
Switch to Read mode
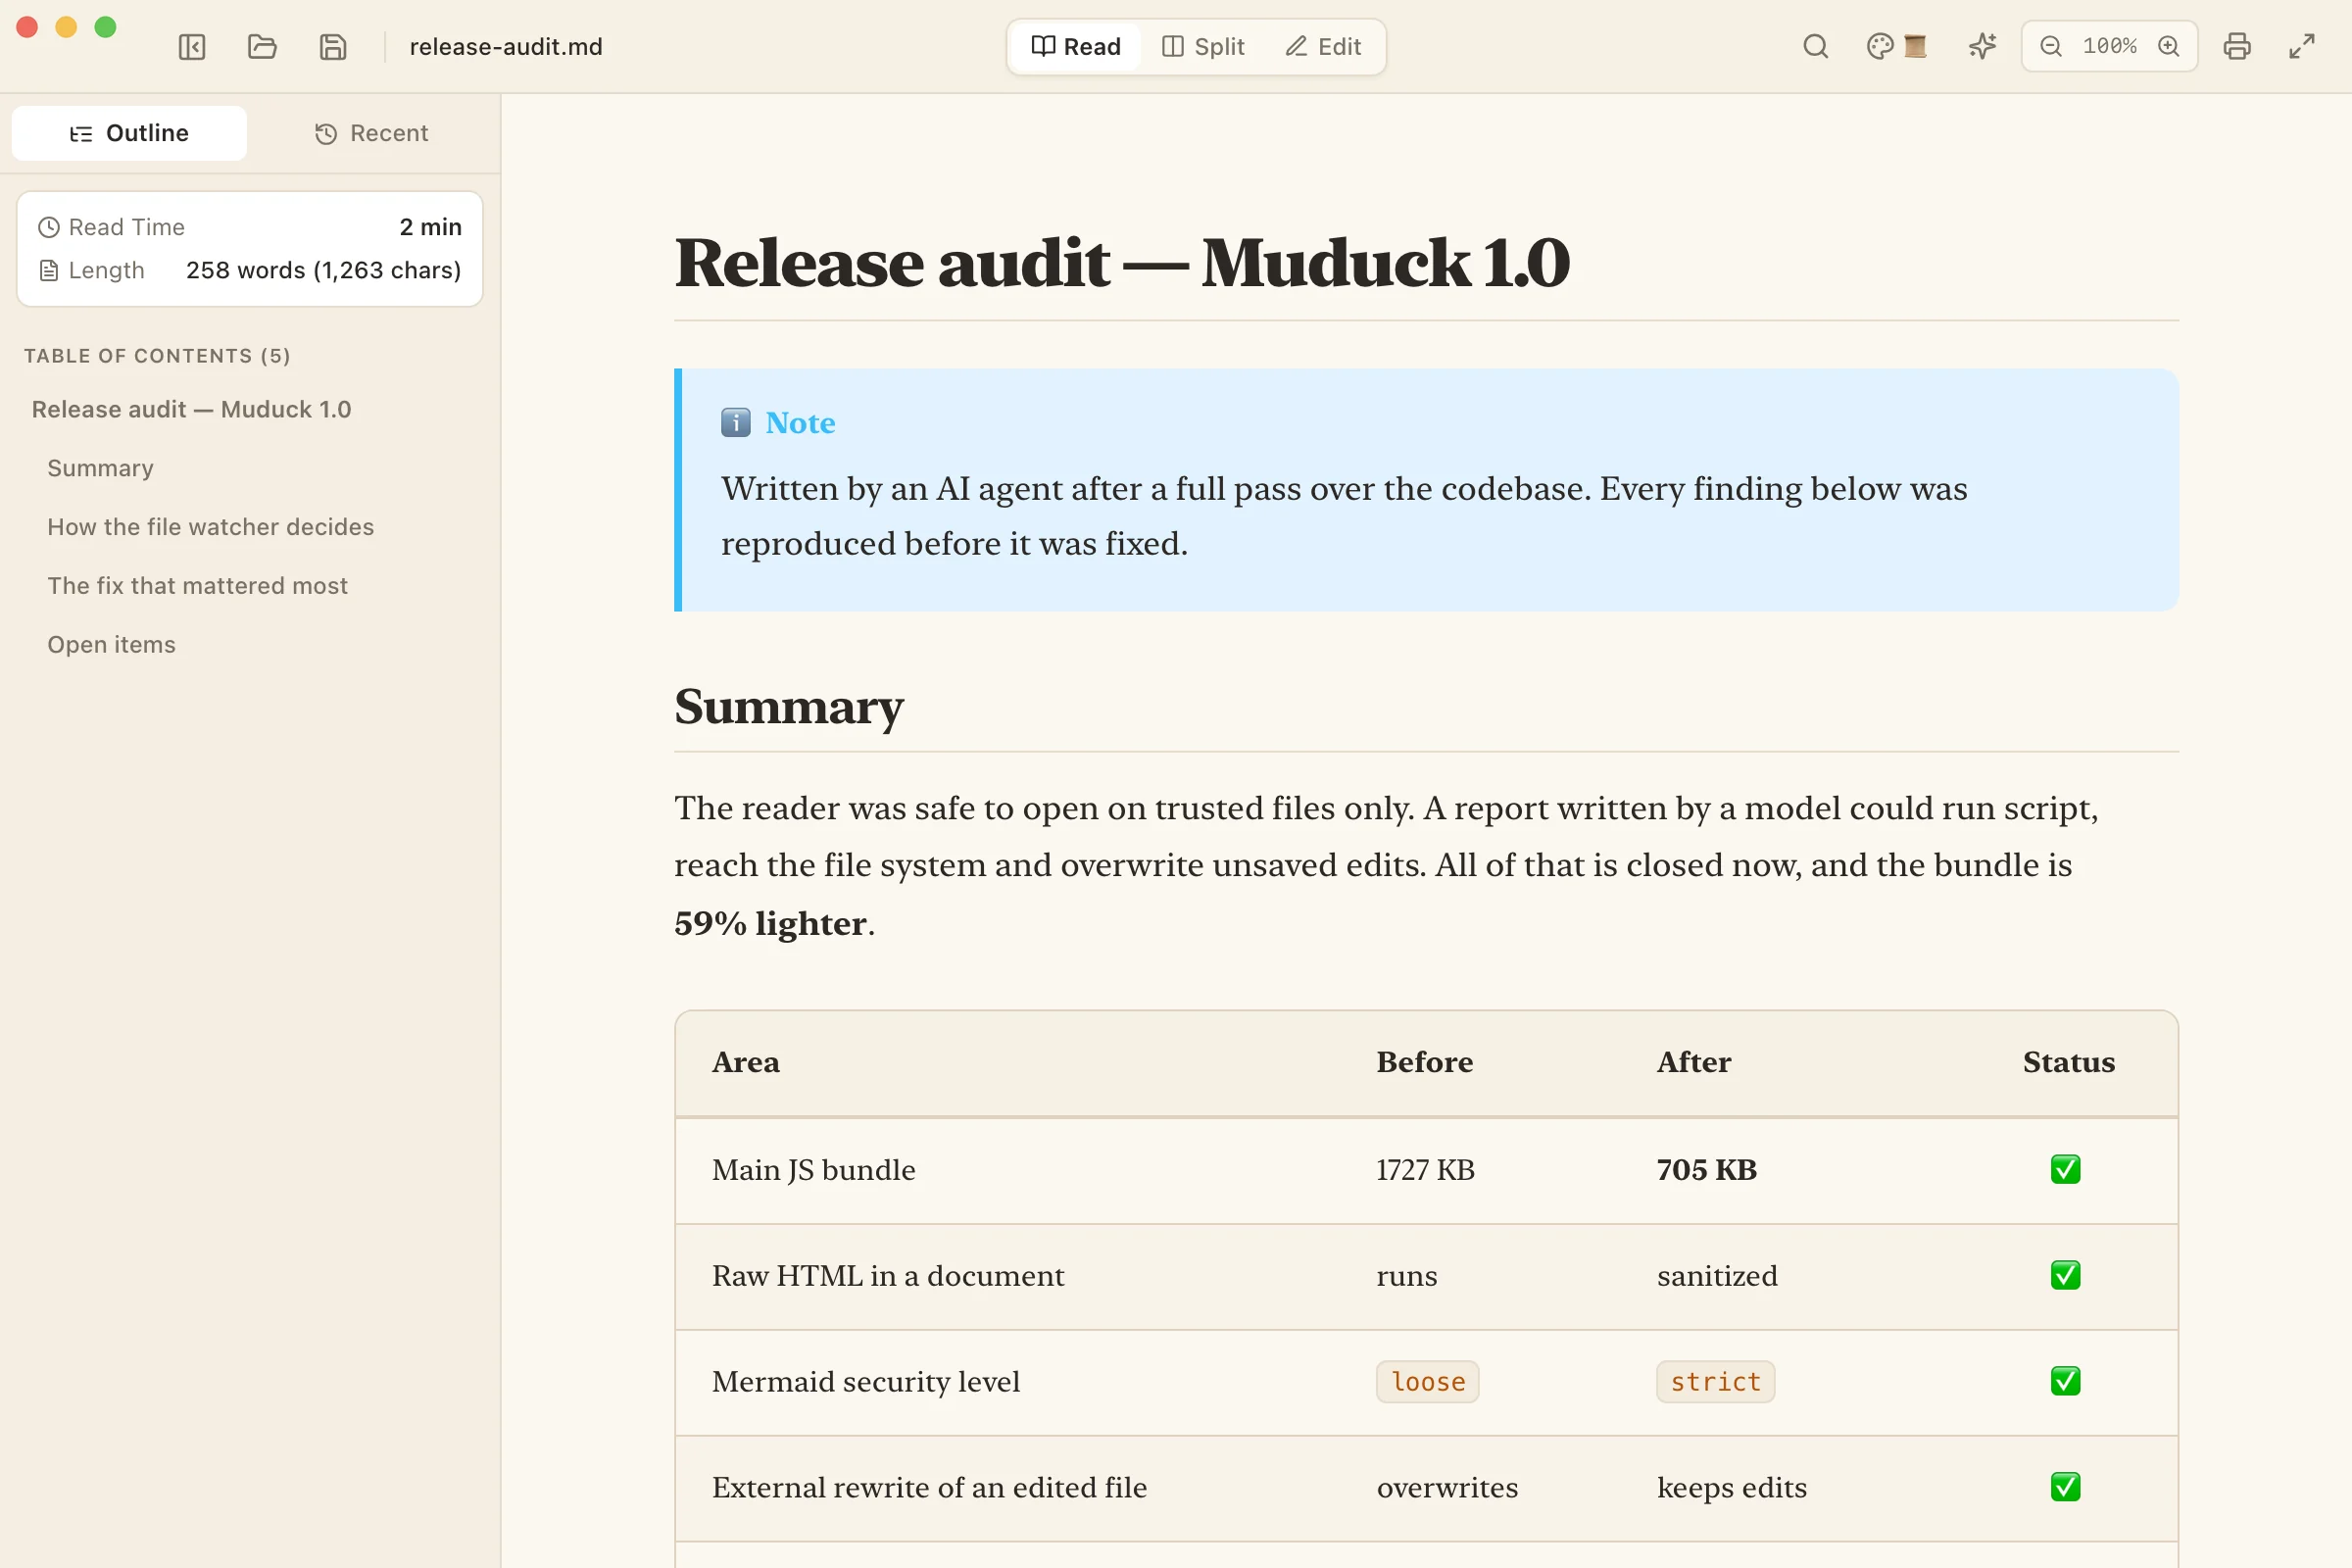click(x=1076, y=47)
